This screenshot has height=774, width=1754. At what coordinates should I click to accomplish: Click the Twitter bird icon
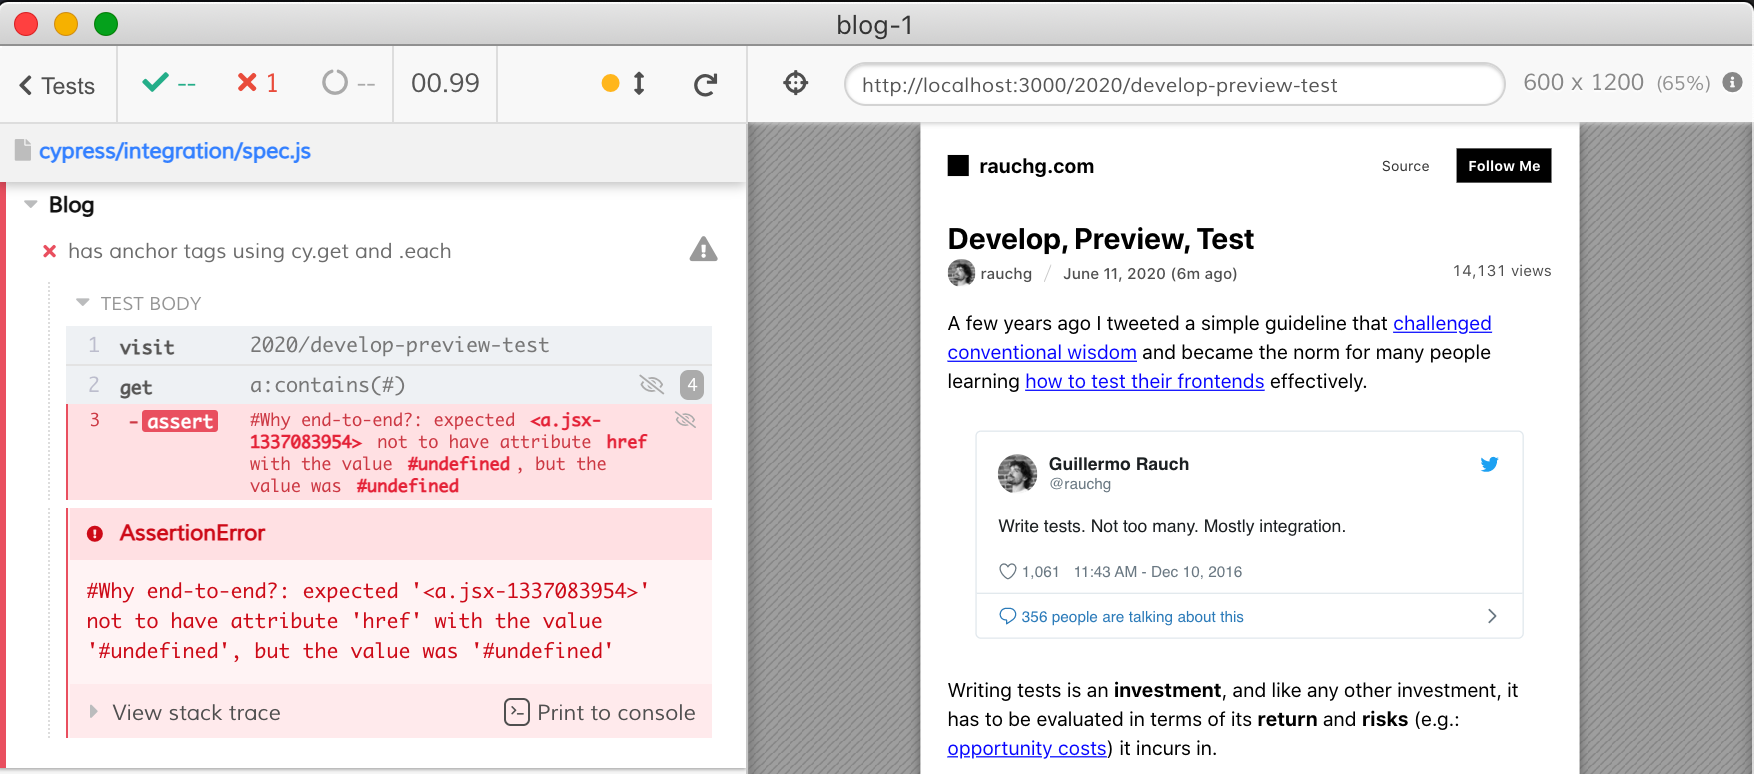pos(1490,464)
